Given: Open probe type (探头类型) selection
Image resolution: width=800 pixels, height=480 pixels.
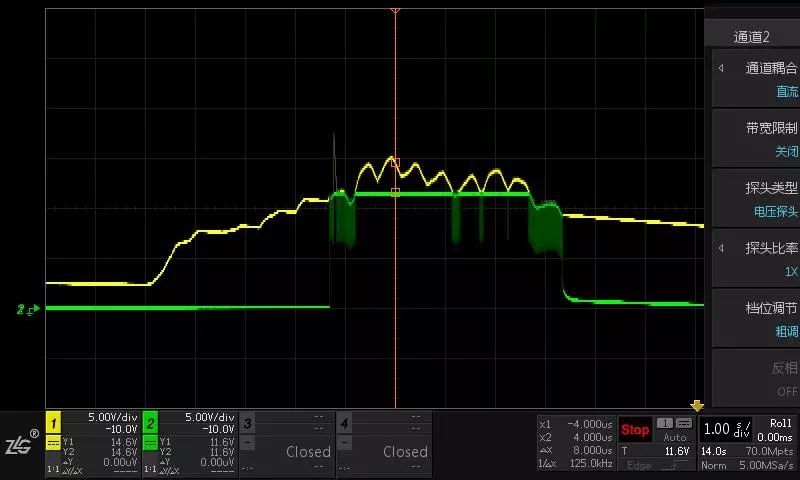Looking at the screenshot, I should coord(755,199).
